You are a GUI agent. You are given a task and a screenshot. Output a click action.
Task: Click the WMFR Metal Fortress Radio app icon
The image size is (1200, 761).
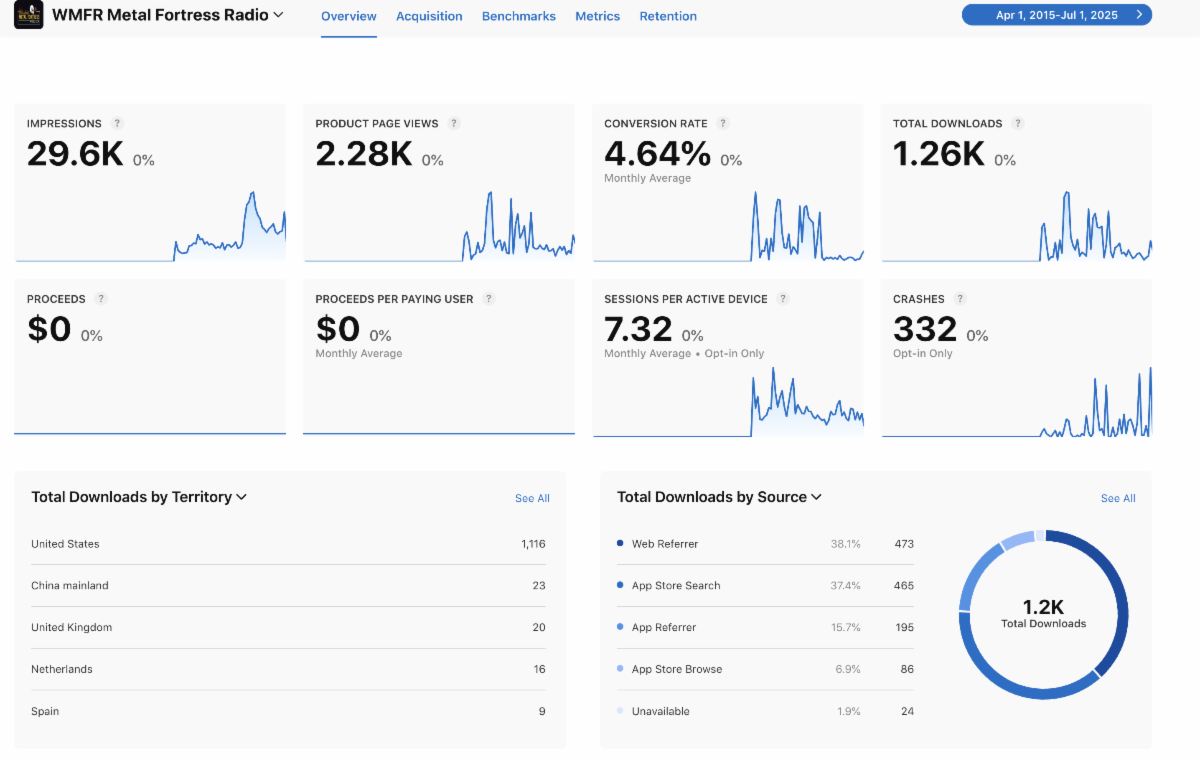[x=28, y=15]
